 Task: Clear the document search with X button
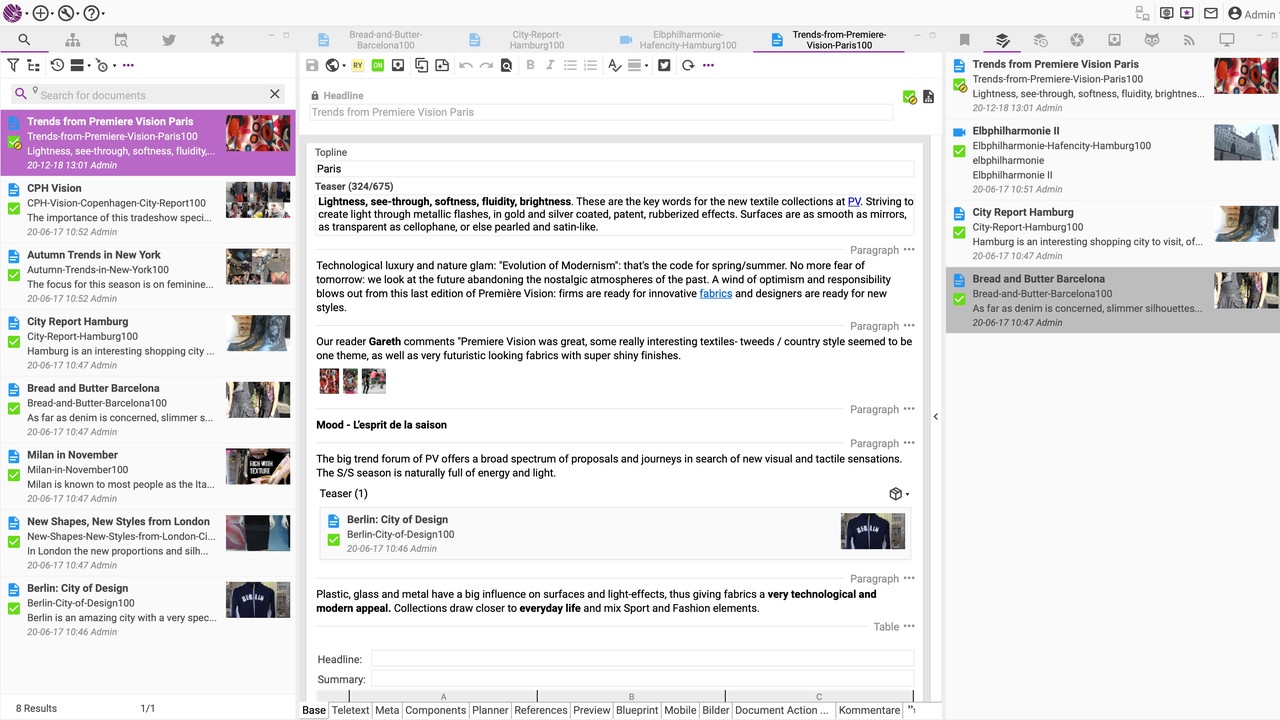click(275, 94)
